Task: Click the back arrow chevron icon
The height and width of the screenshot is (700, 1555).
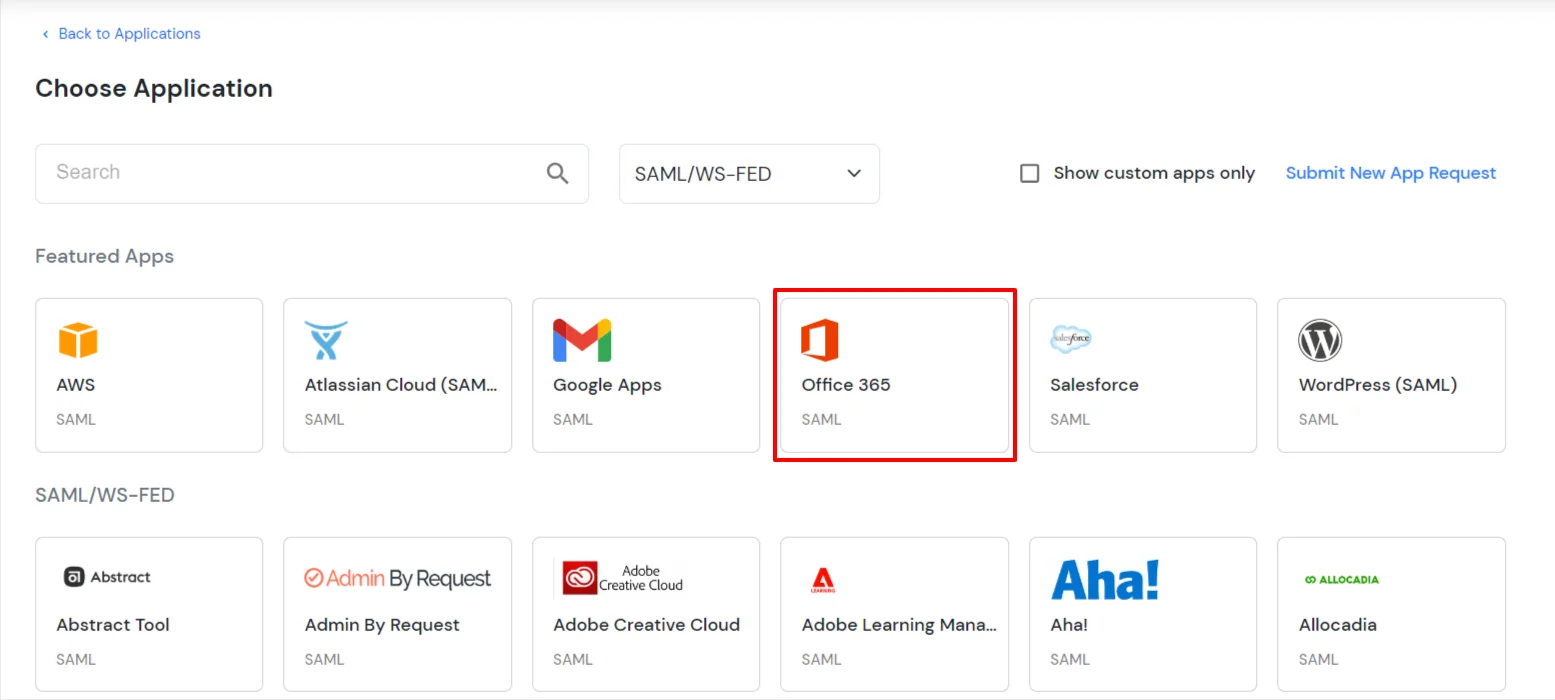Action: point(45,34)
